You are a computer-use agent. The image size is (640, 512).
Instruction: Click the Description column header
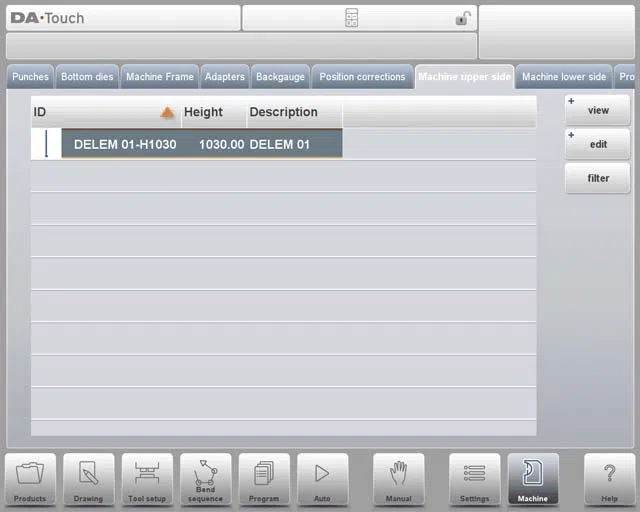pos(294,112)
